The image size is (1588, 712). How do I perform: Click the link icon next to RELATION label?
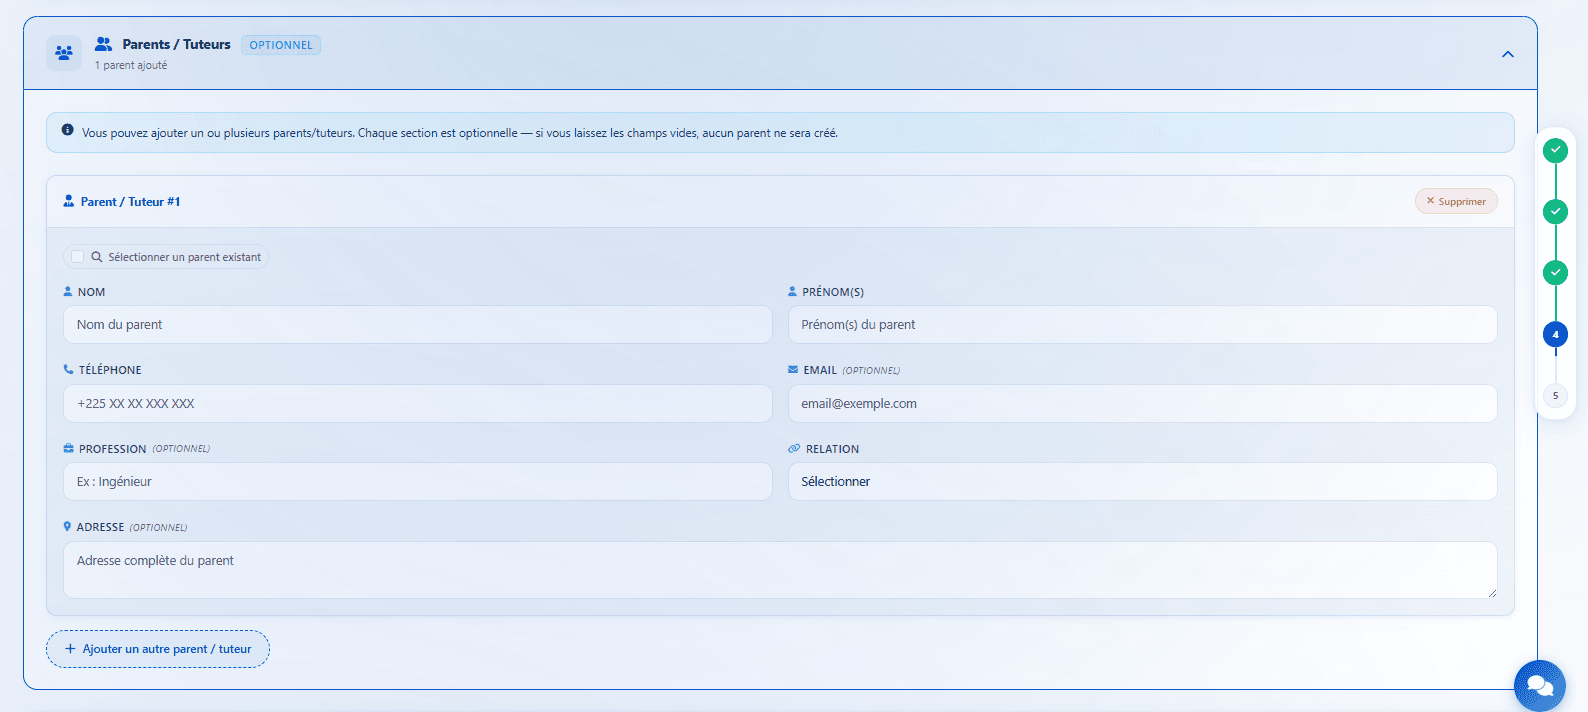(x=794, y=448)
